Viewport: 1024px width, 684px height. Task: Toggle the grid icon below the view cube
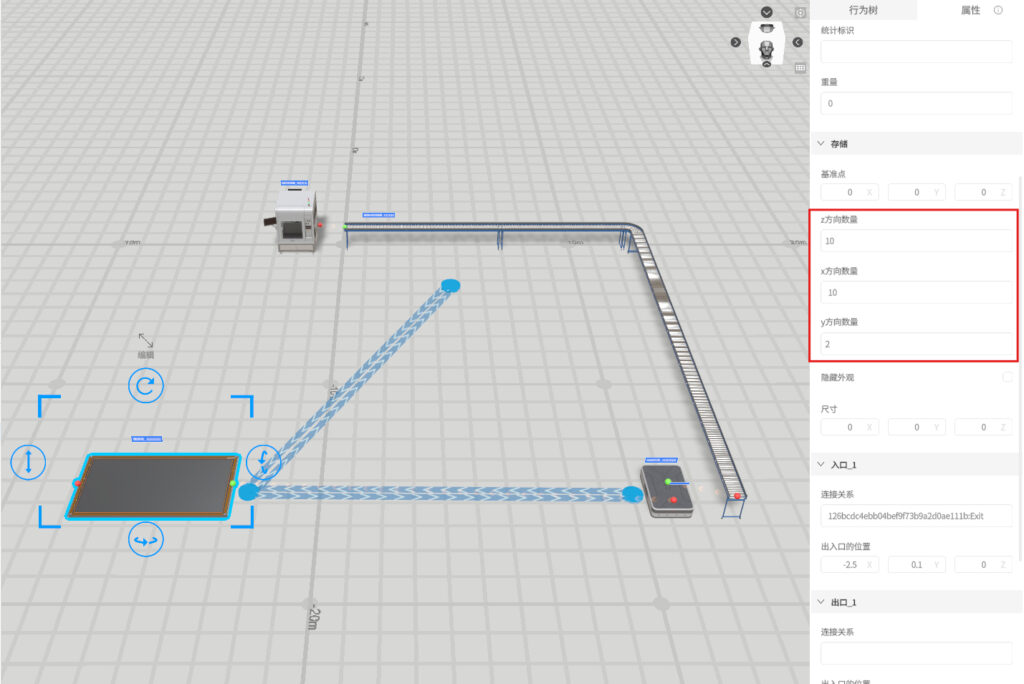[800, 68]
